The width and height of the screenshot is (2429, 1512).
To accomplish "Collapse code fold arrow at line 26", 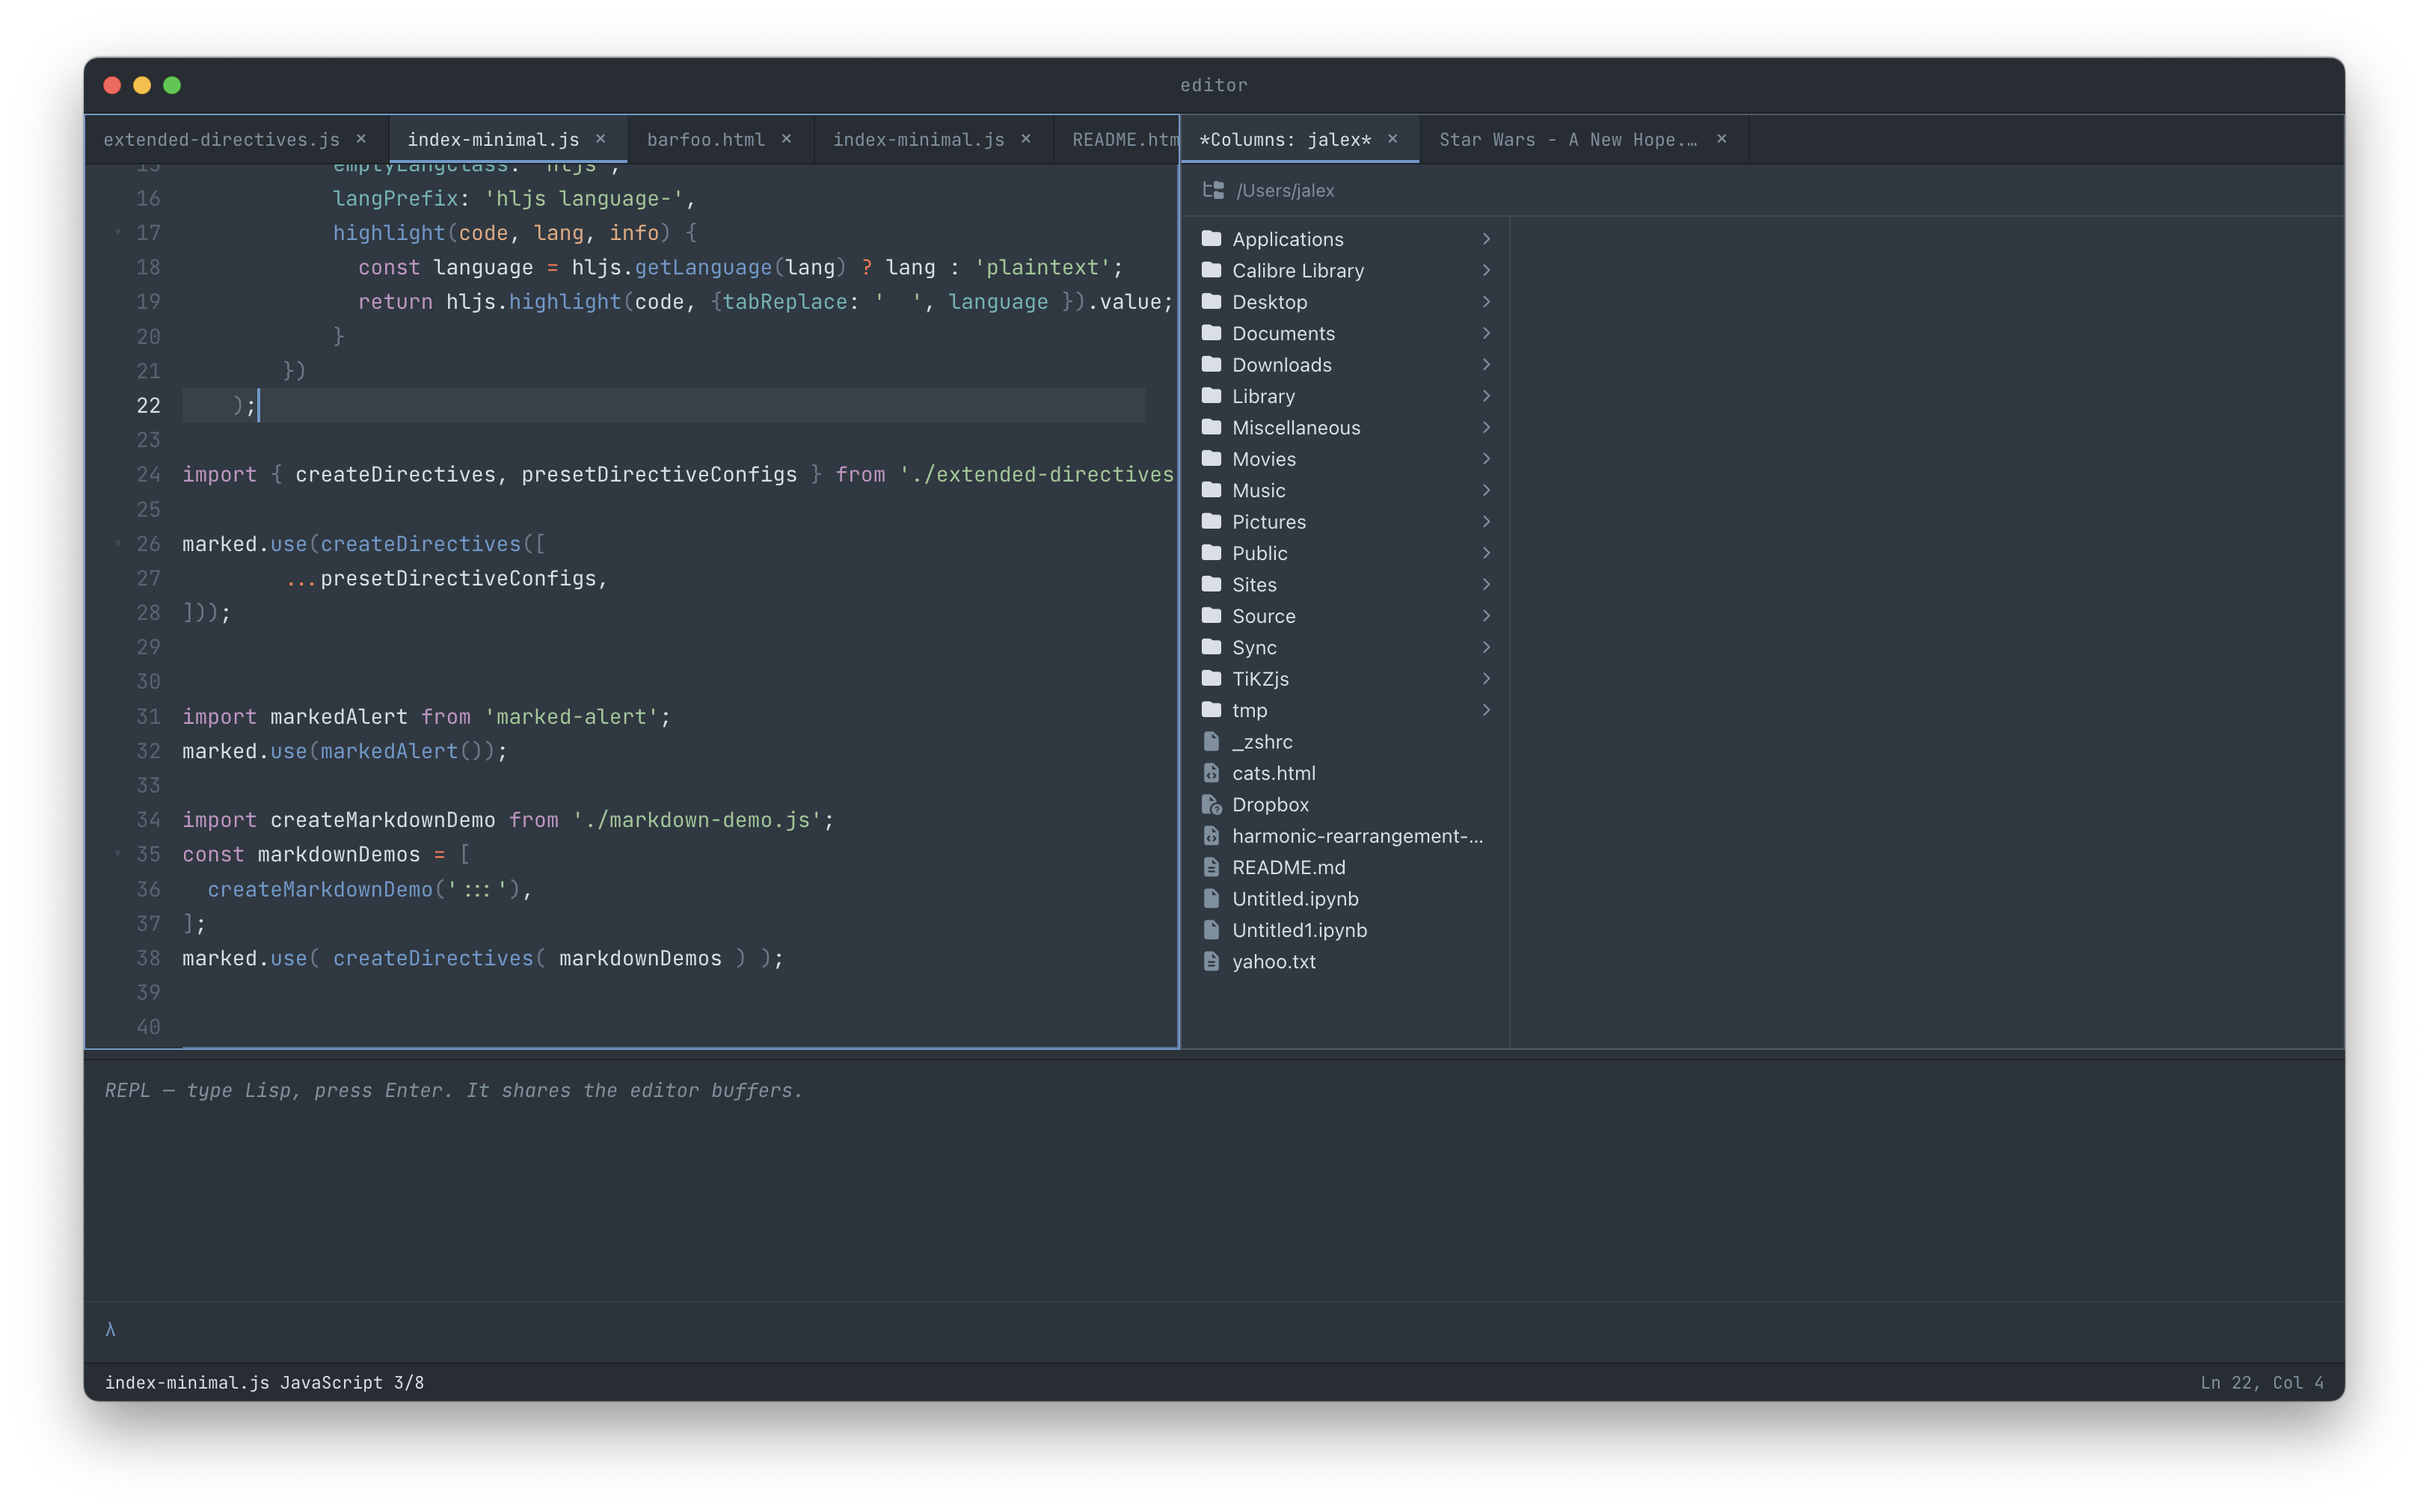I will point(118,543).
